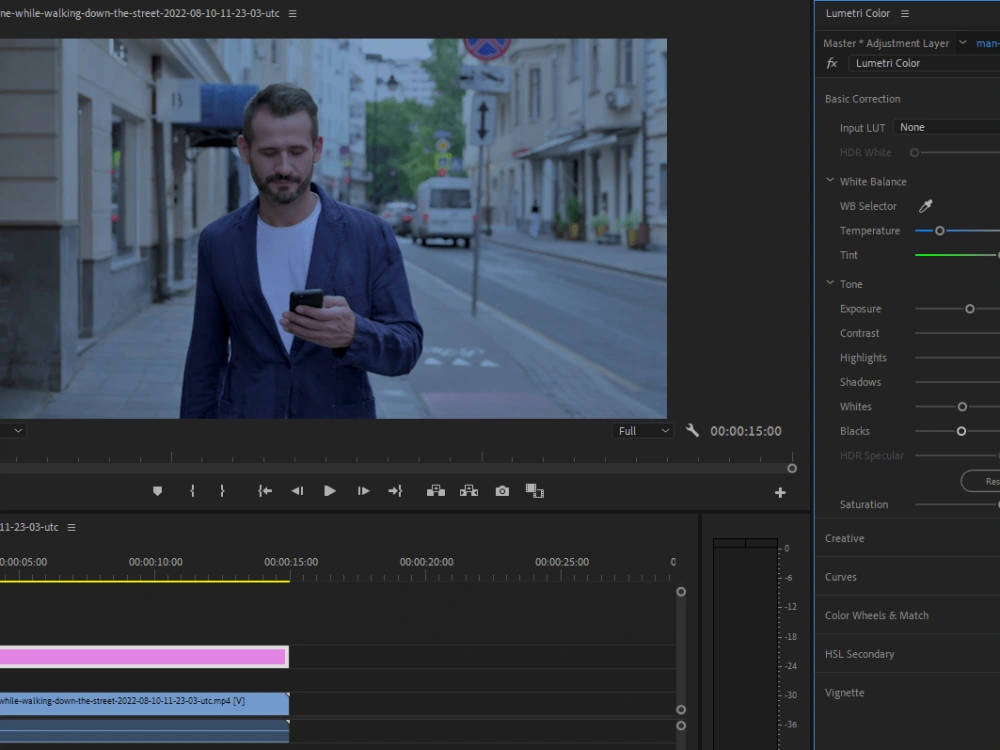Viewport: 1000px width, 750px height.
Task: Expand the Creative section
Action: tap(844, 538)
